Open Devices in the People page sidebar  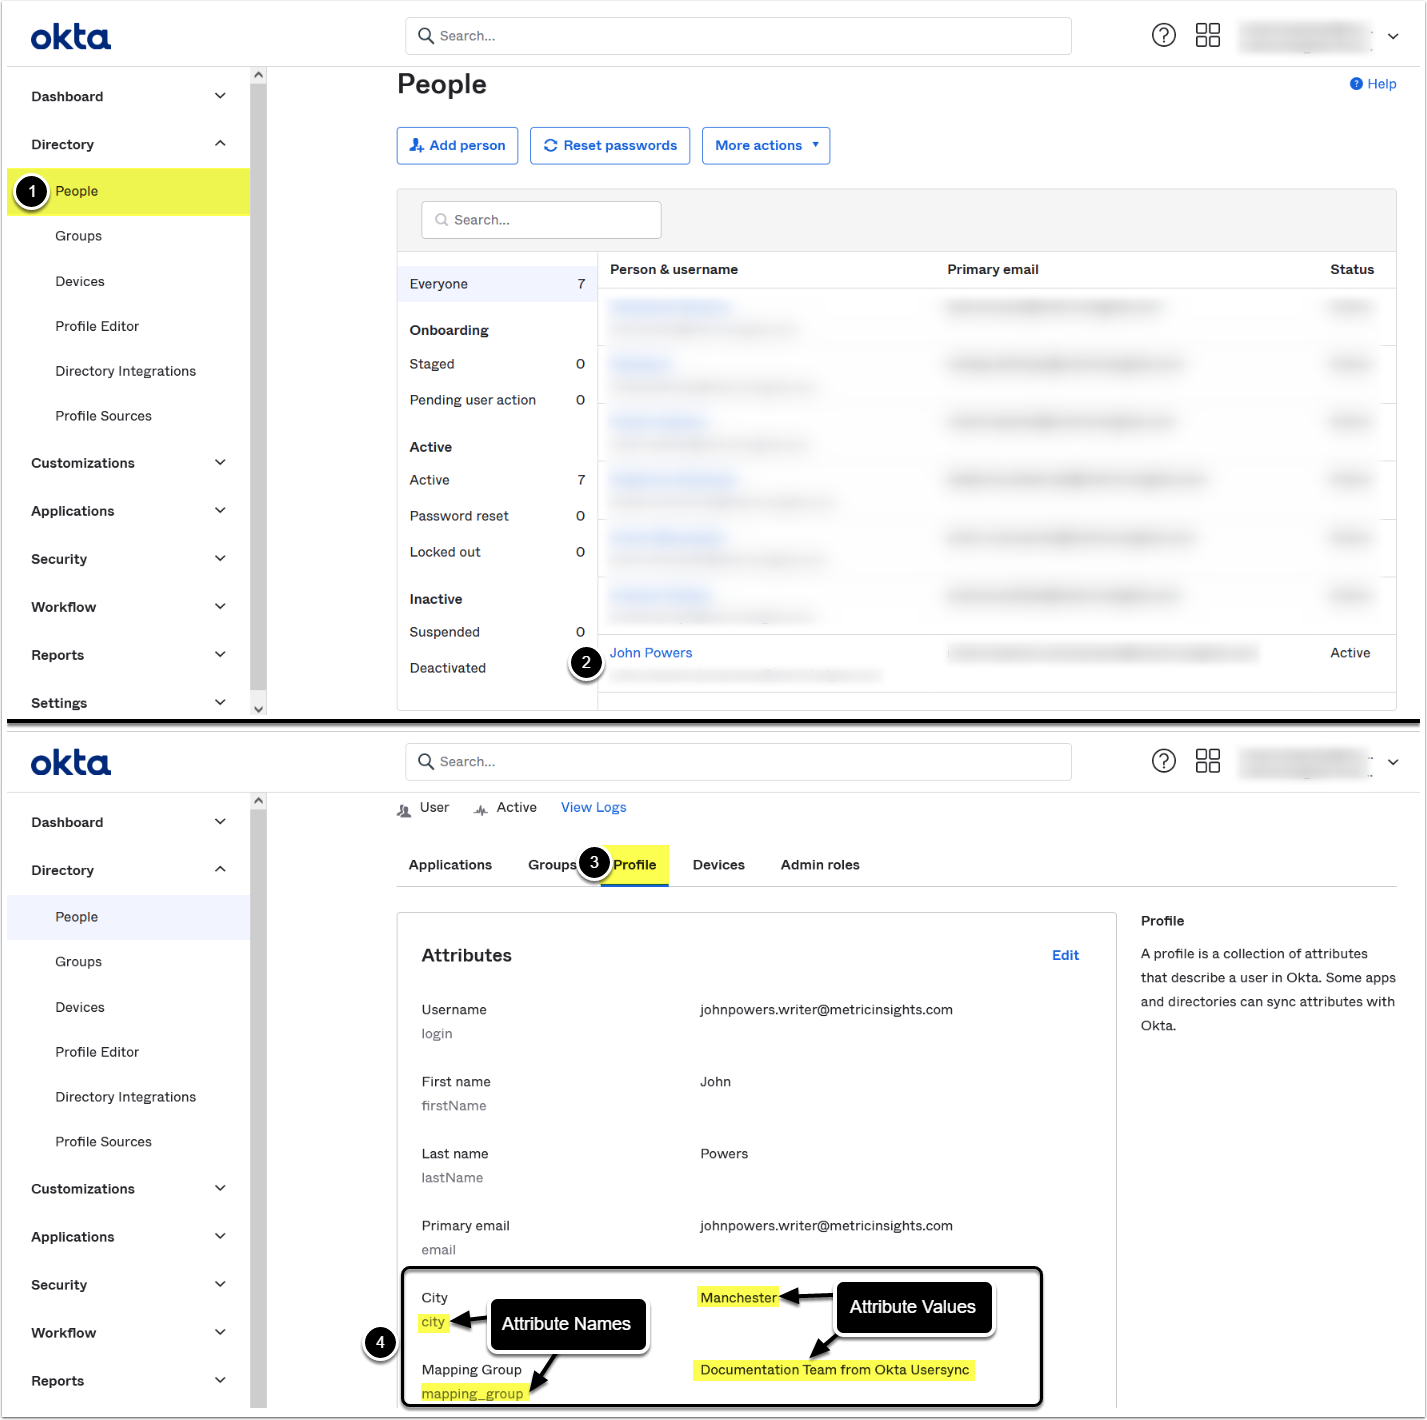pyautogui.click(x=80, y=282)
